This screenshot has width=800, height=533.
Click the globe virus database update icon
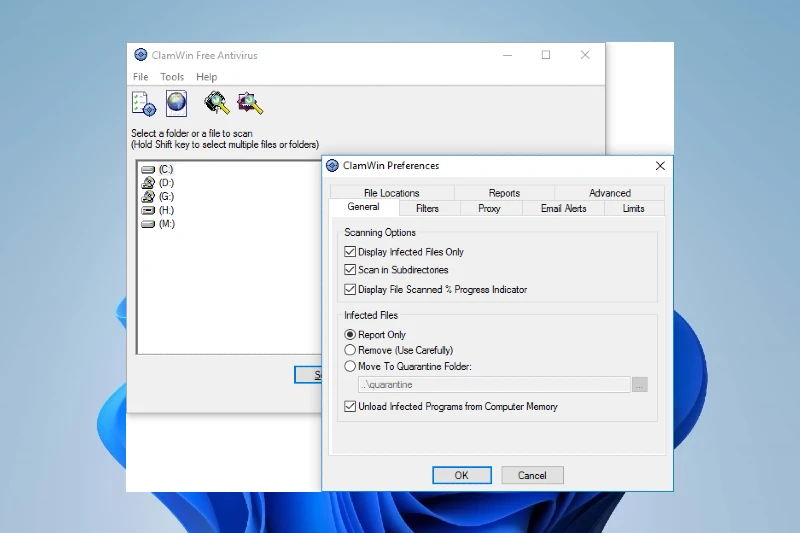point(177,104)
